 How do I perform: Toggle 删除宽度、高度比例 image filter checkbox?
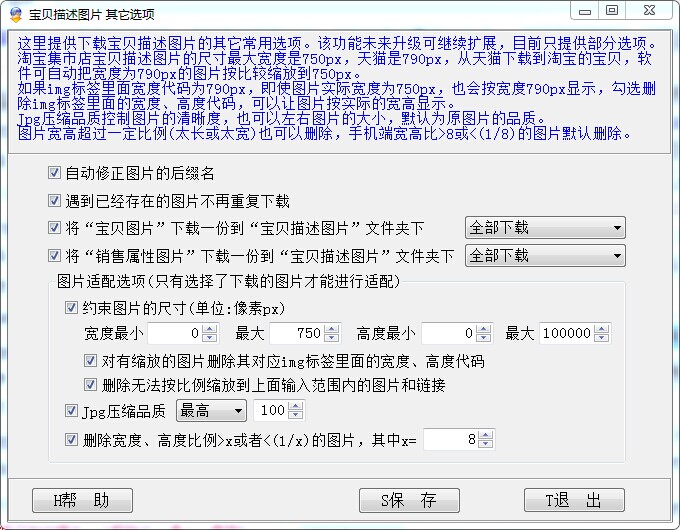[71, 438]
